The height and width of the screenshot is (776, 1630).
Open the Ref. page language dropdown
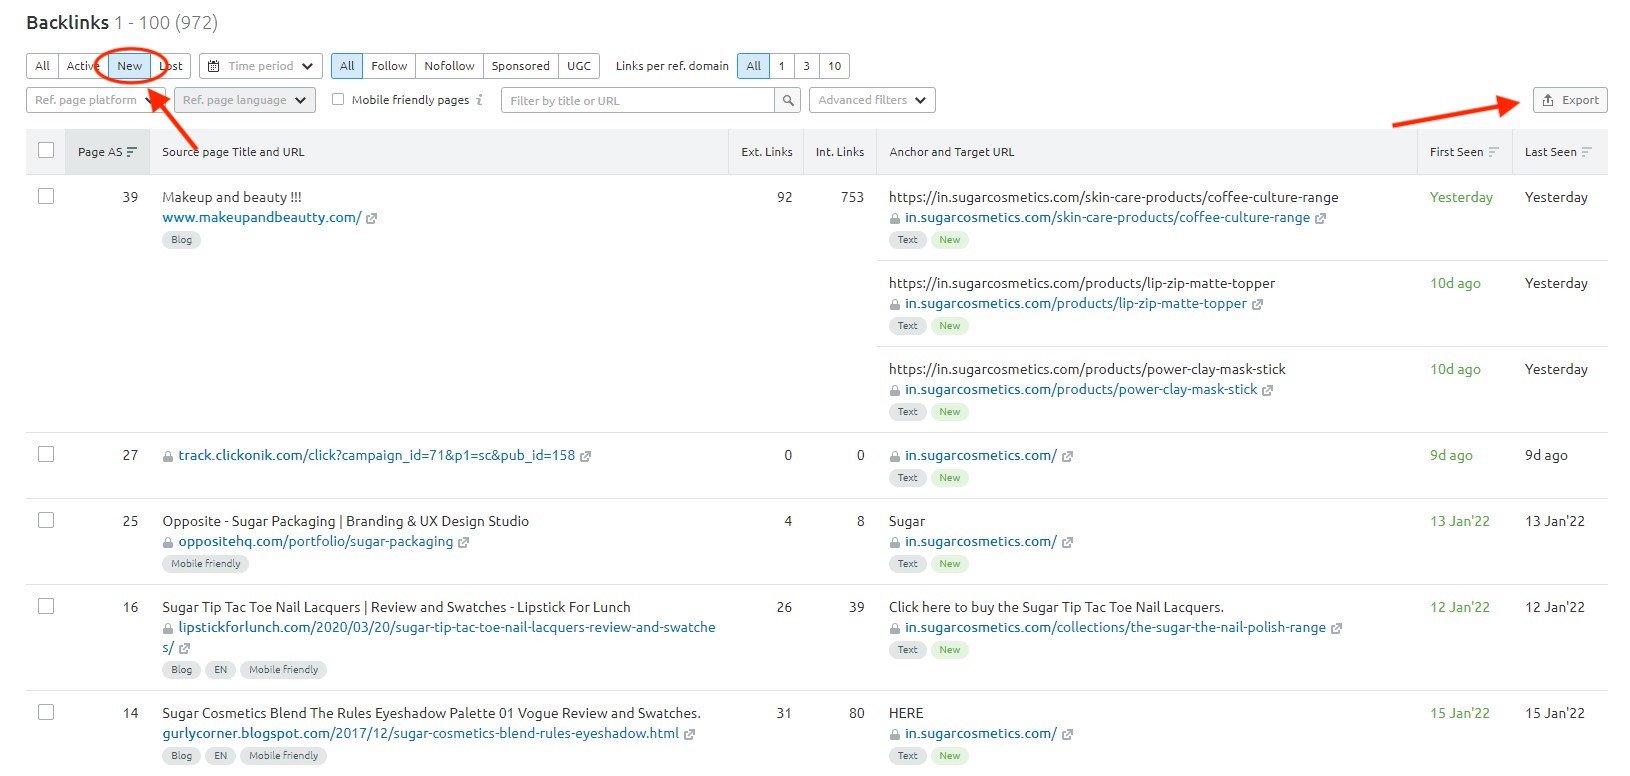245,100
